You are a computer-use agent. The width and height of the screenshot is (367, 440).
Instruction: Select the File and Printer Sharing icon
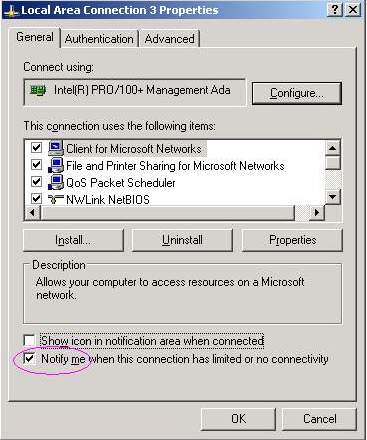click(x=56, y=165)
